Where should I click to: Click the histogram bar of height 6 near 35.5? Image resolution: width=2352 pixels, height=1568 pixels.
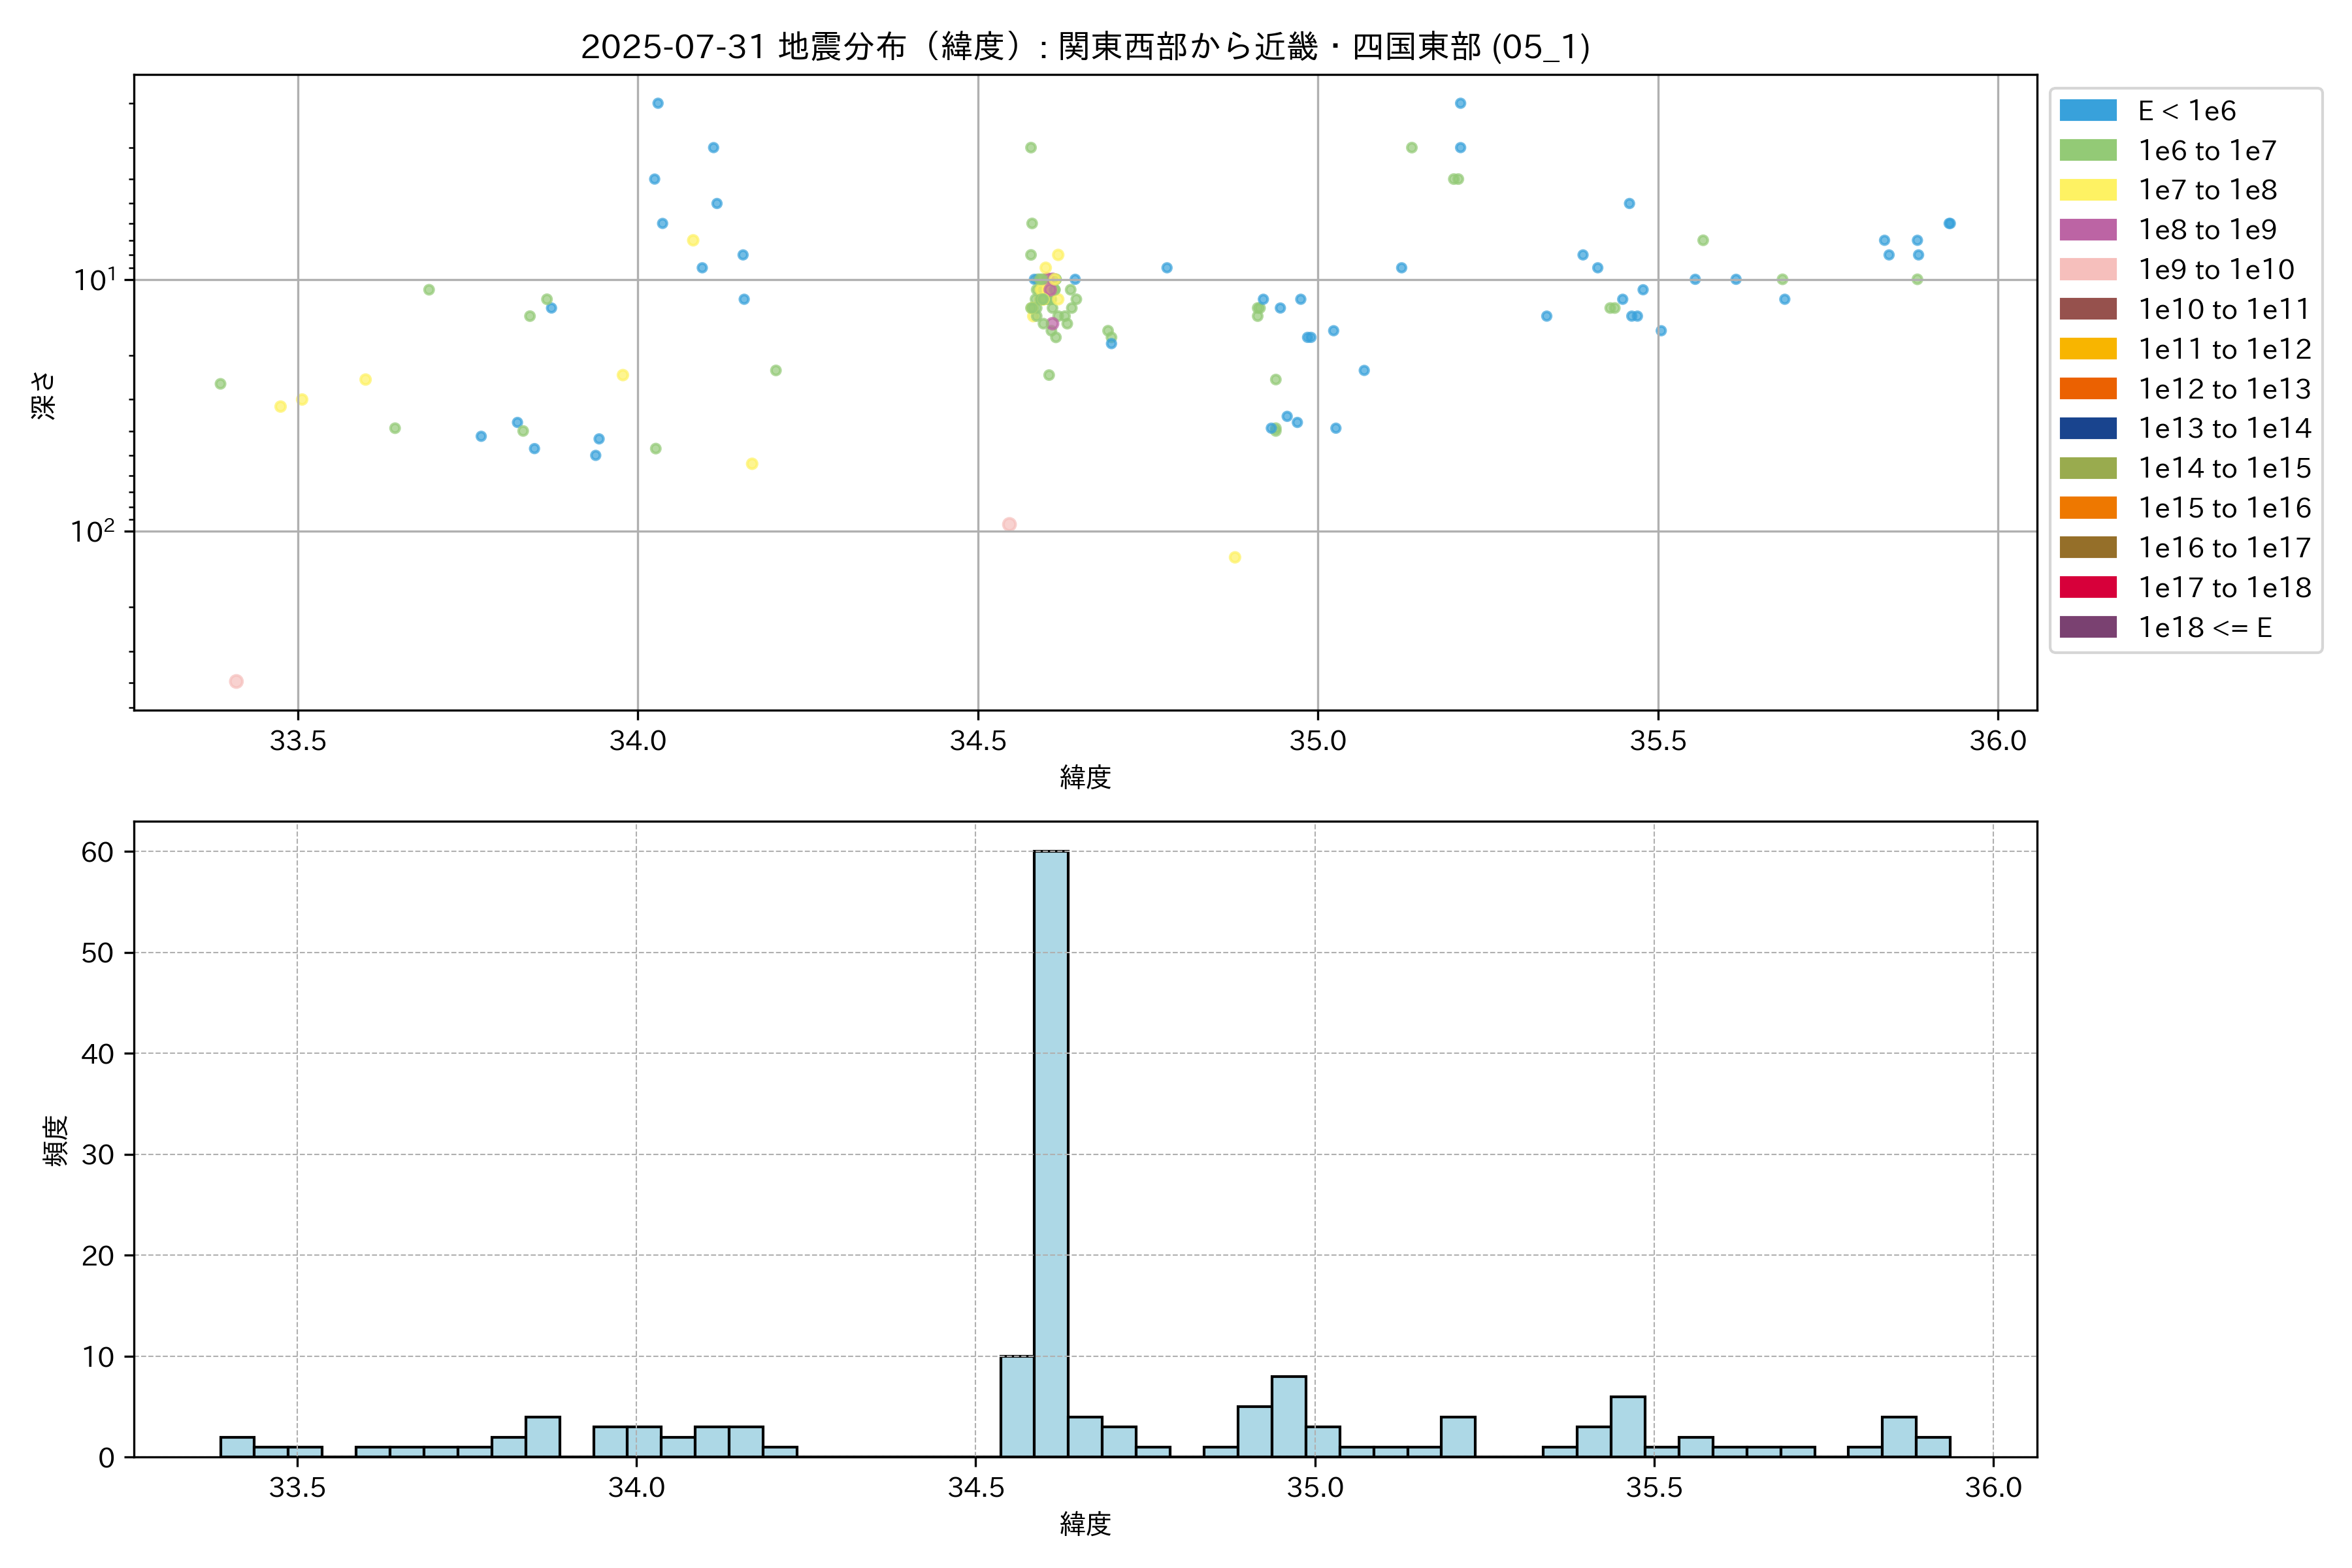(x=1627, y=1426)
